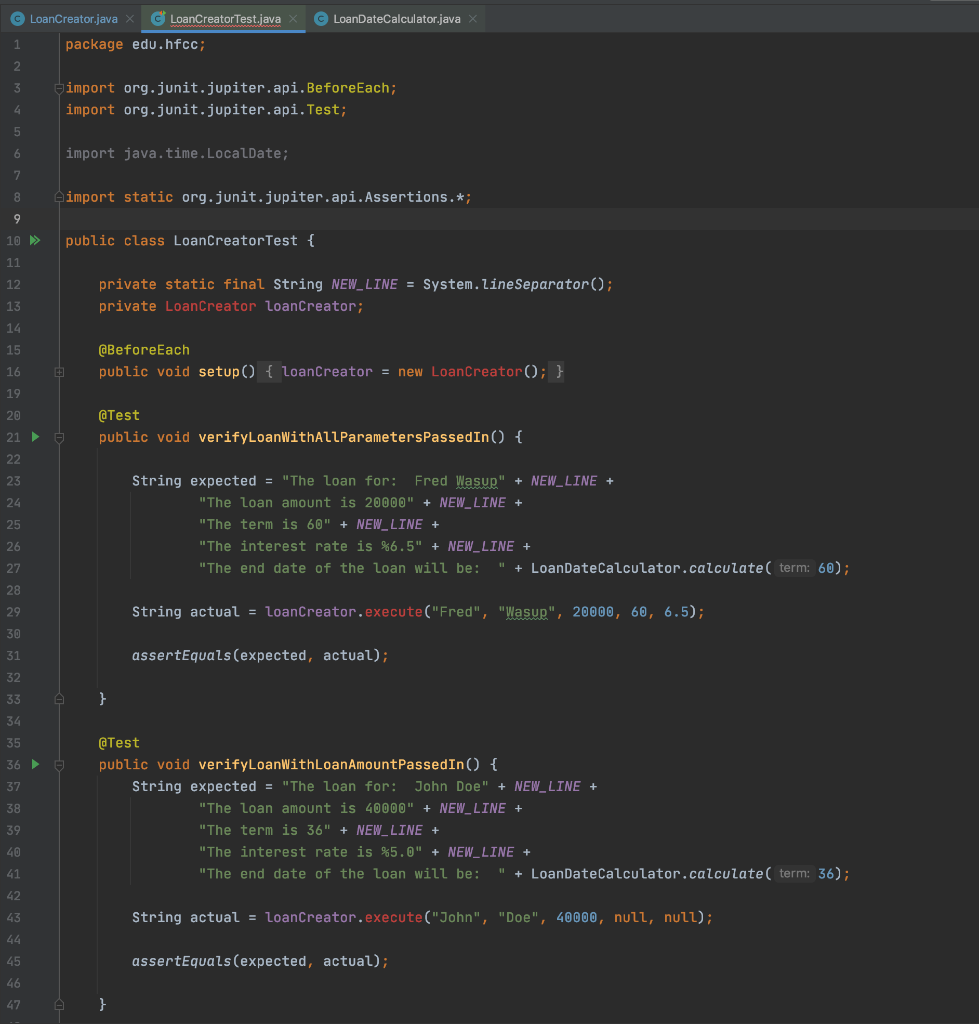This screenshot has height=1024, width=979.
Task: Expand the folded setup() method body
Action: coord(58,371)
